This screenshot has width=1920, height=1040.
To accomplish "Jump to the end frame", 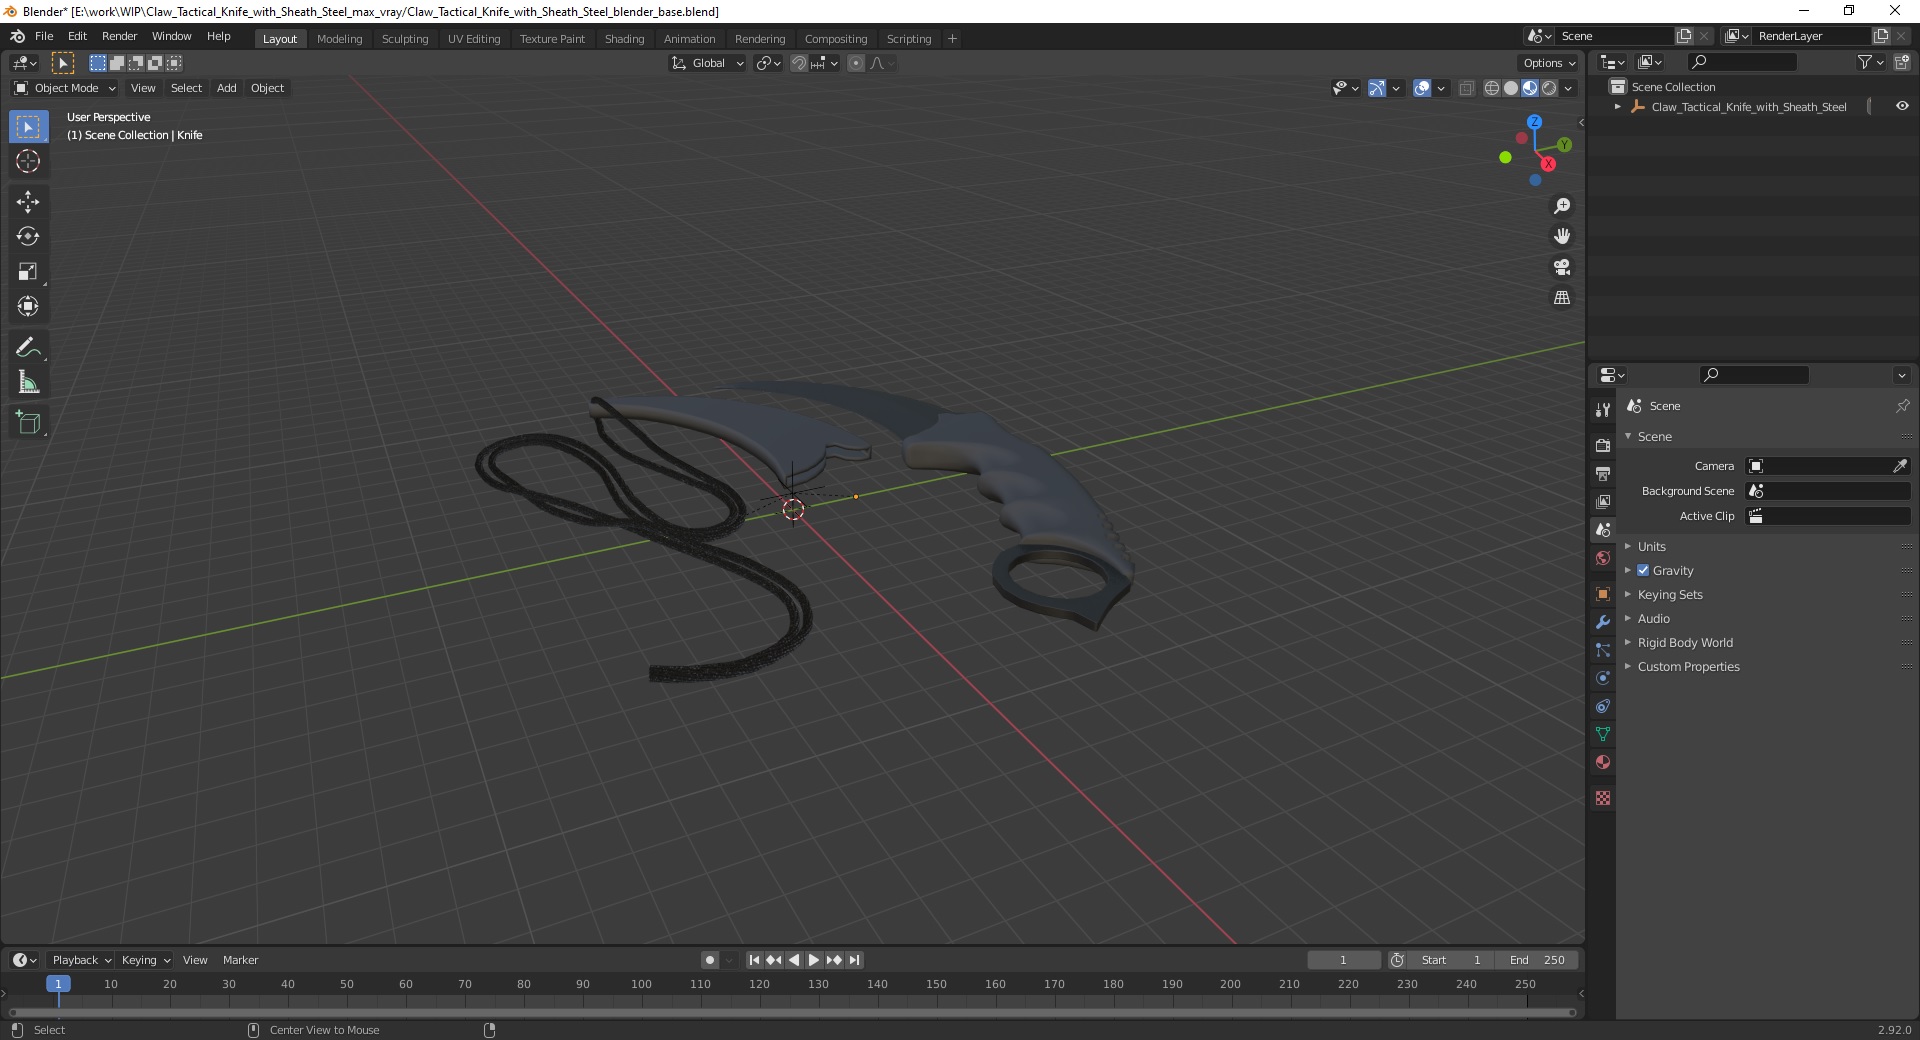I will [x=854, y=960].
